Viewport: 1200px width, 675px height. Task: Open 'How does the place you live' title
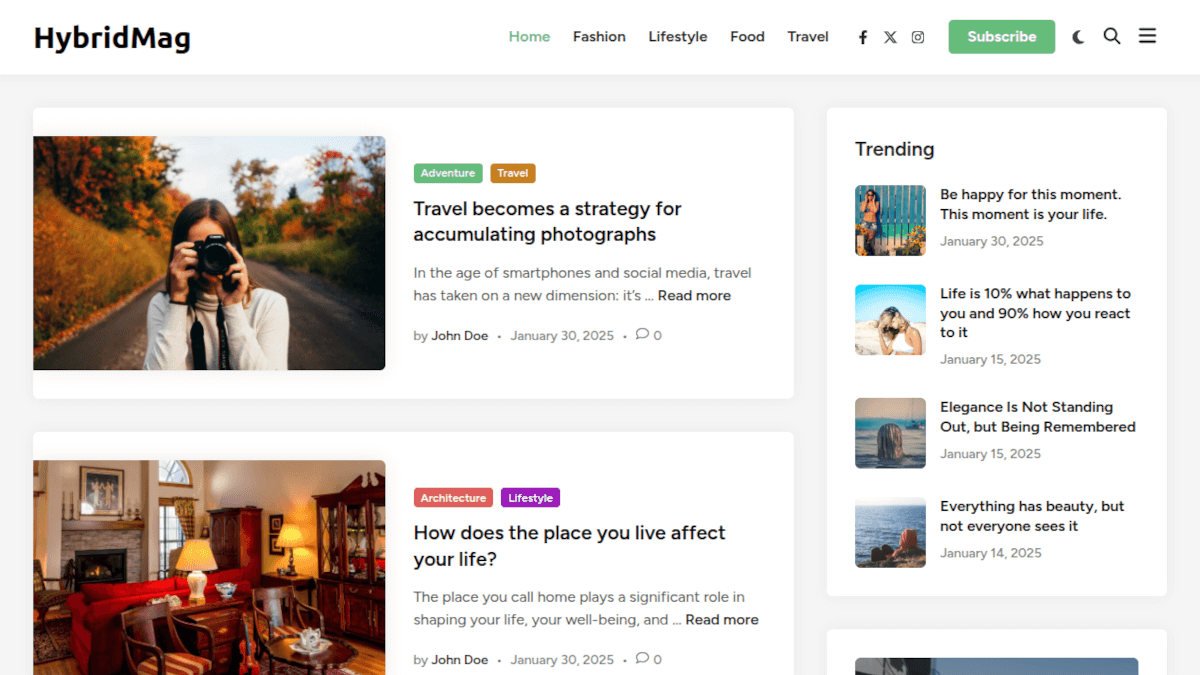[x=569, y=545]
